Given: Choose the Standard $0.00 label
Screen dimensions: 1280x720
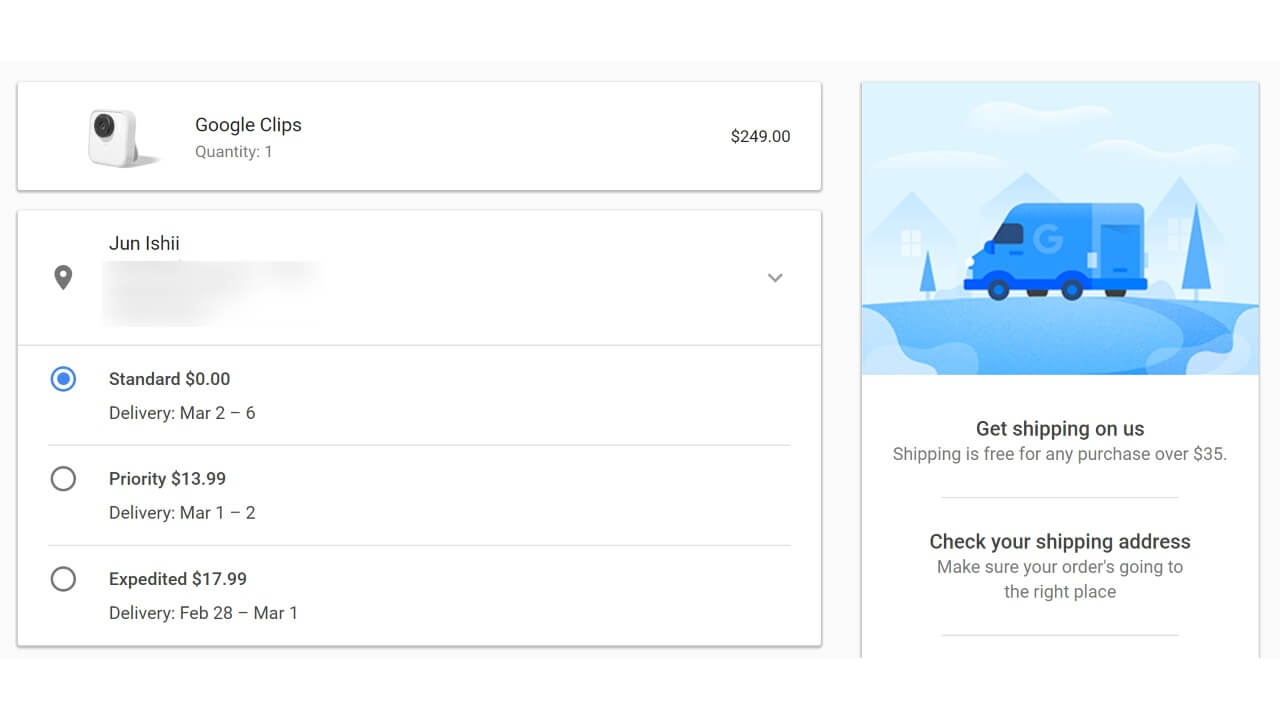Looking at the screenshot, I should click(169, 379).
